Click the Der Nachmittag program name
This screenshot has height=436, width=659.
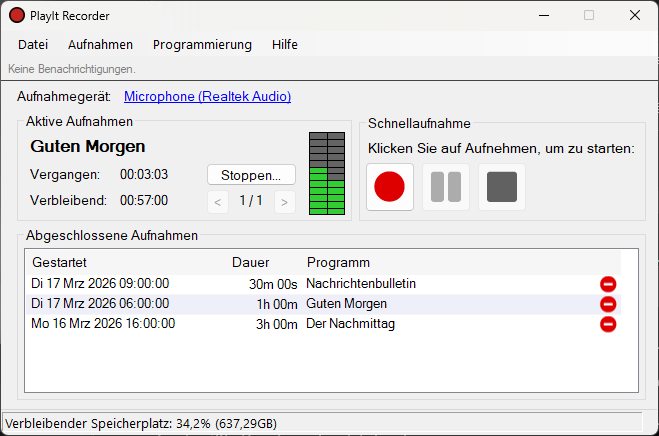point(351,324)
